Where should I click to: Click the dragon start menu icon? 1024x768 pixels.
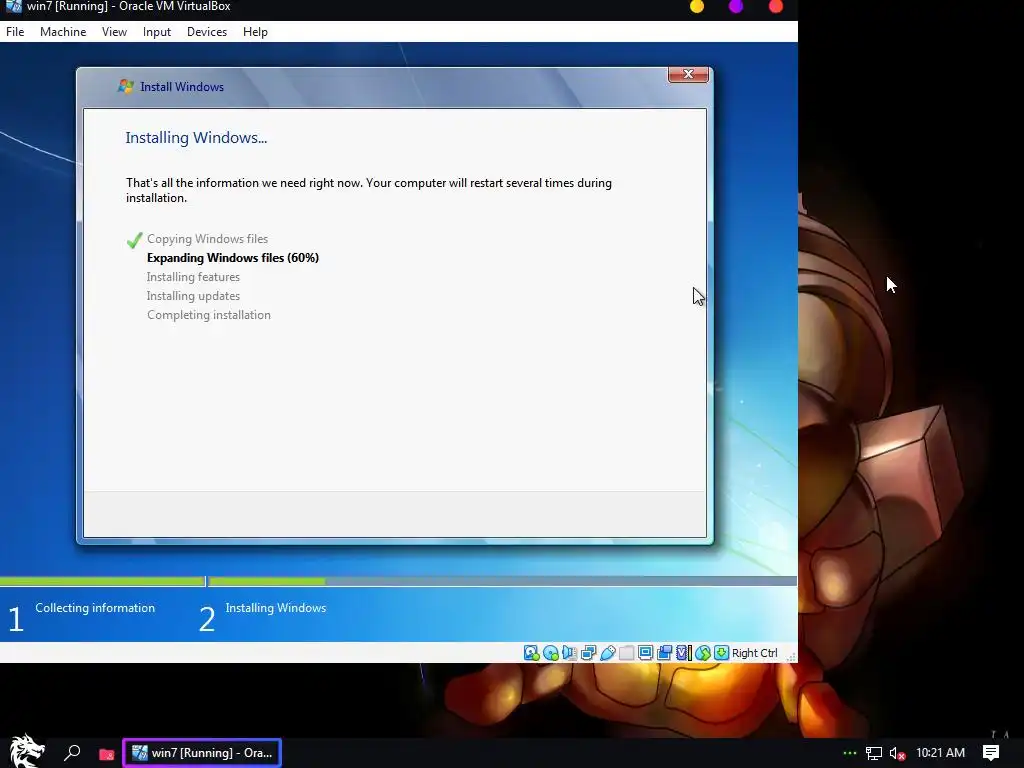tap(26, 752)
